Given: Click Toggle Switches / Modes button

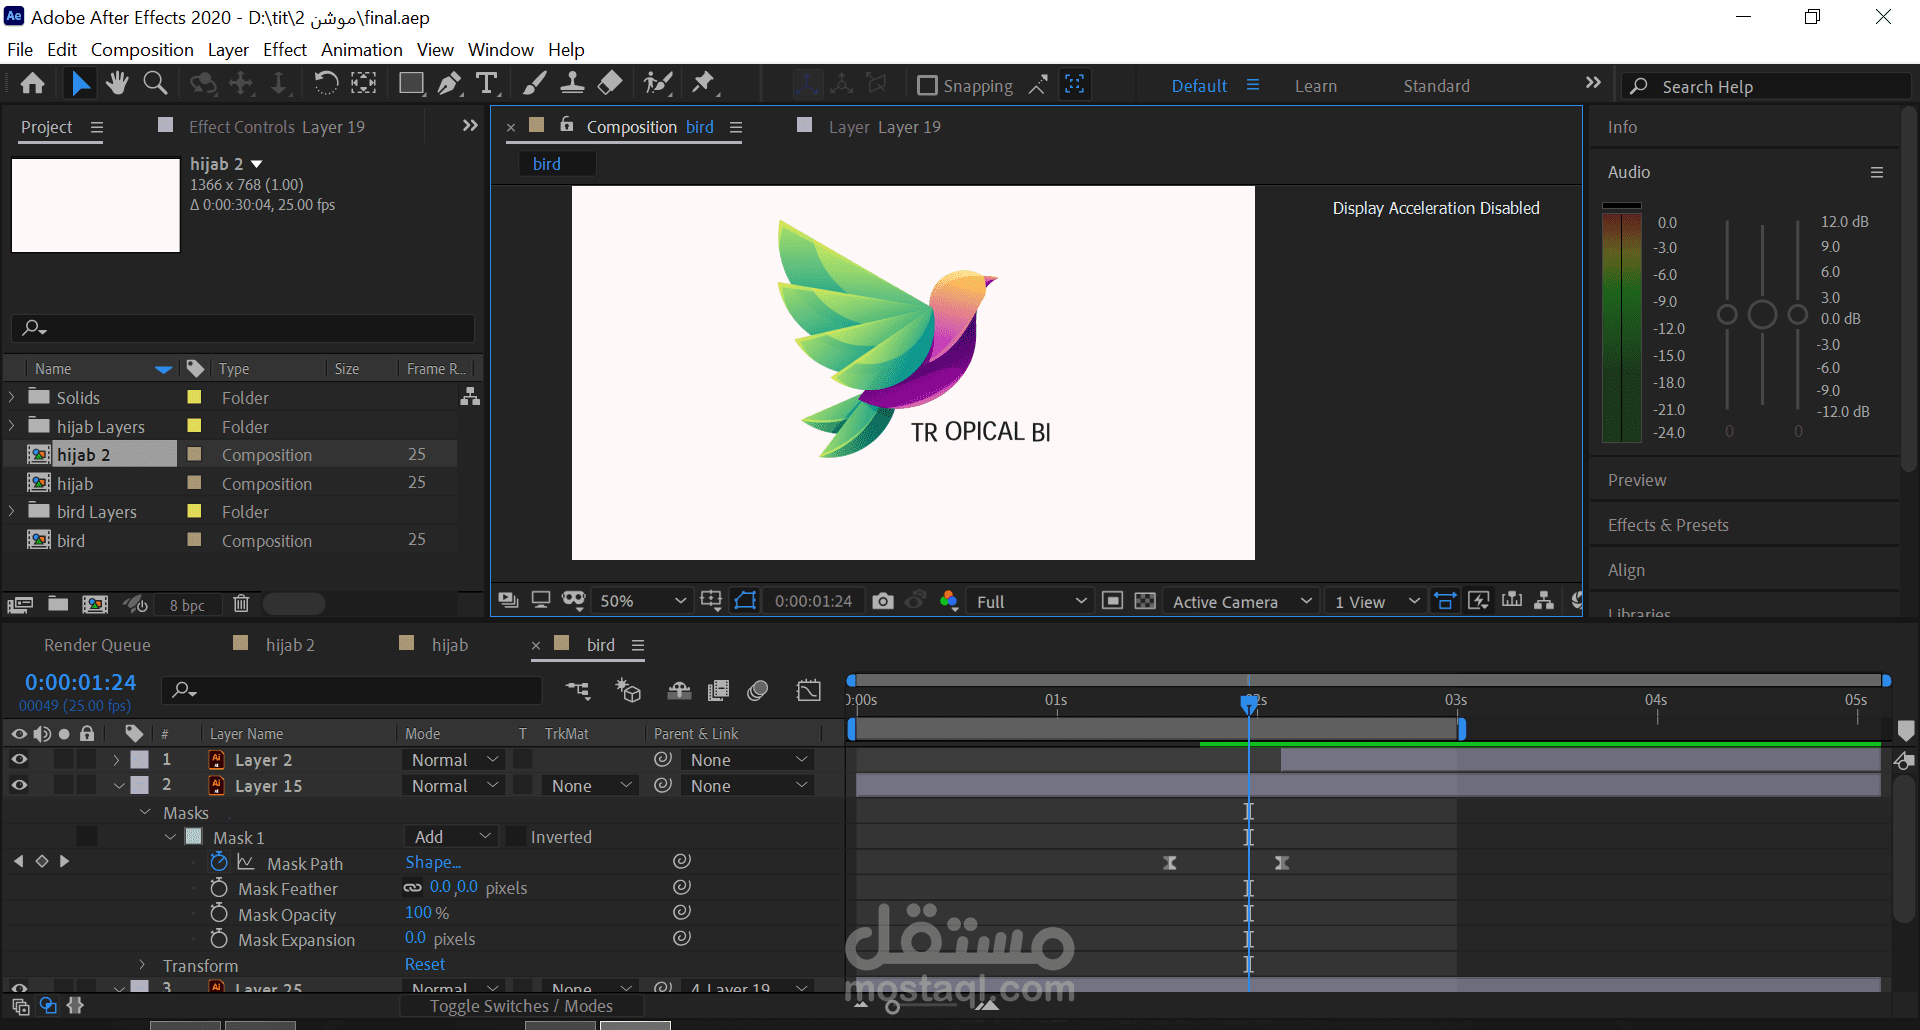Looking at the screenshot, I should (x=521, y=1006).
